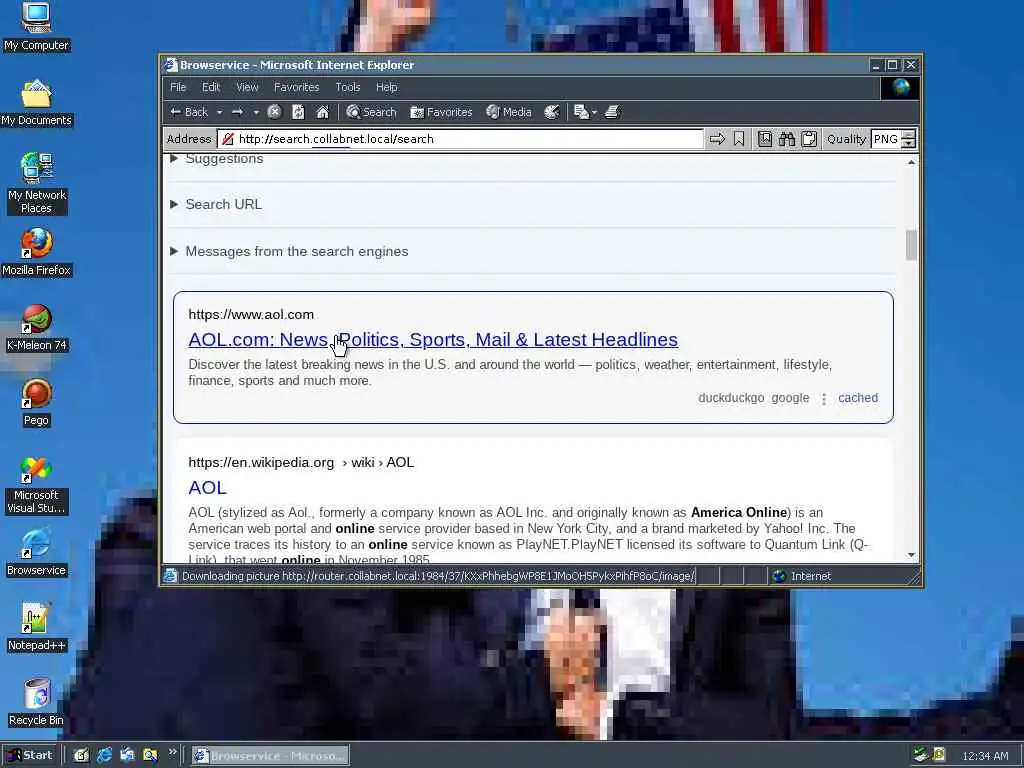This screenshot has height=768, width=1024.
Task: Open the Search toolbar button
Action: pyautogui.click(x=371, y=112)
